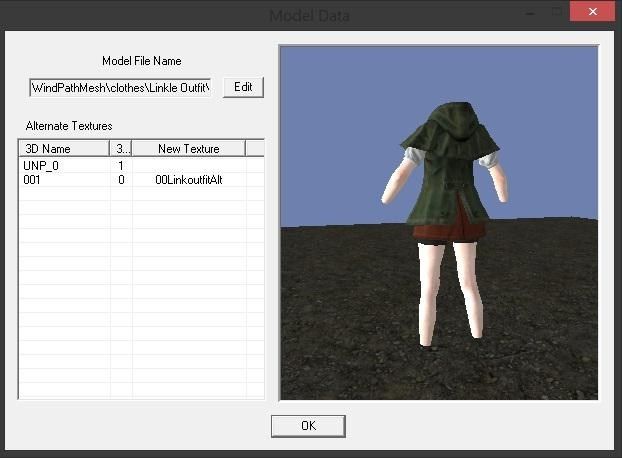Sort by the 3D Name column header
This screenshot has width=622, height=458.
pos(64,149)
